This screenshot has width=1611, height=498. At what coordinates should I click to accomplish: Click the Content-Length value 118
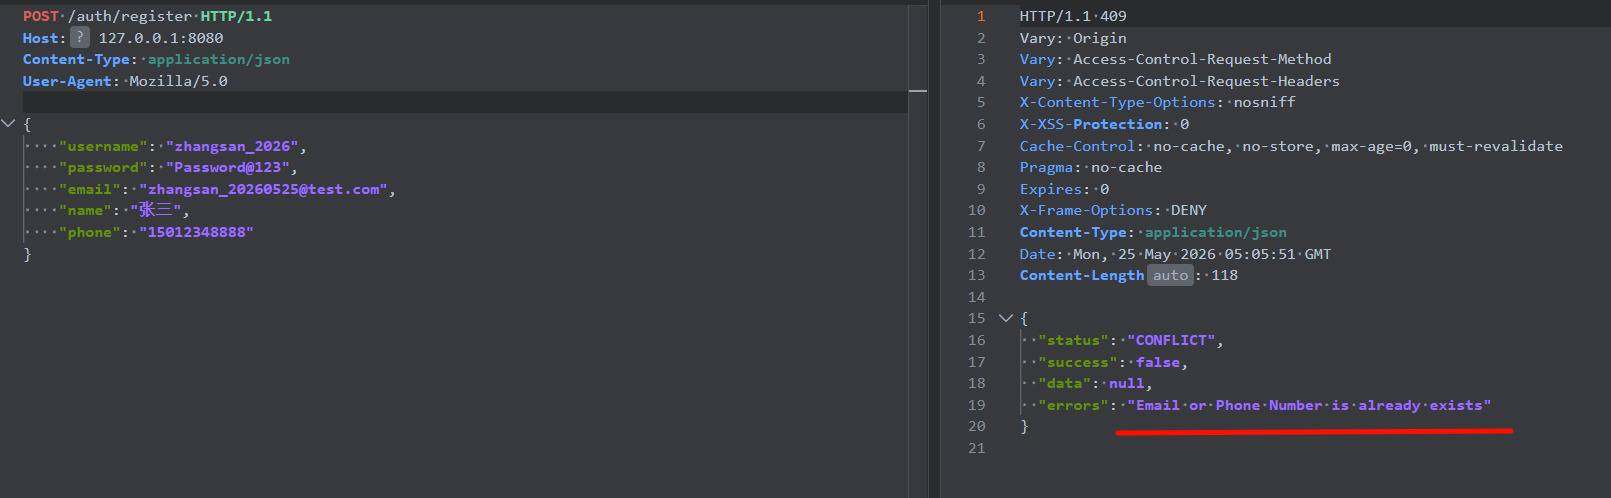1225,275
